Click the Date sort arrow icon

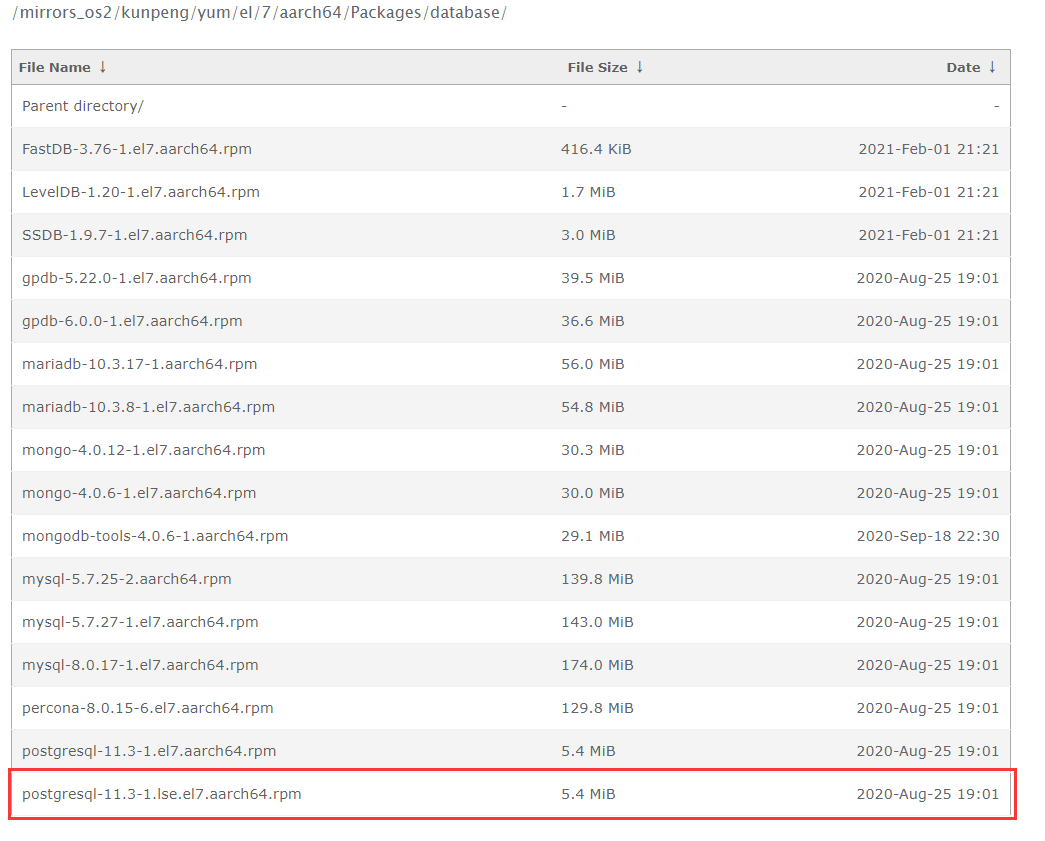pyautogui.click(x=992, y=67)
